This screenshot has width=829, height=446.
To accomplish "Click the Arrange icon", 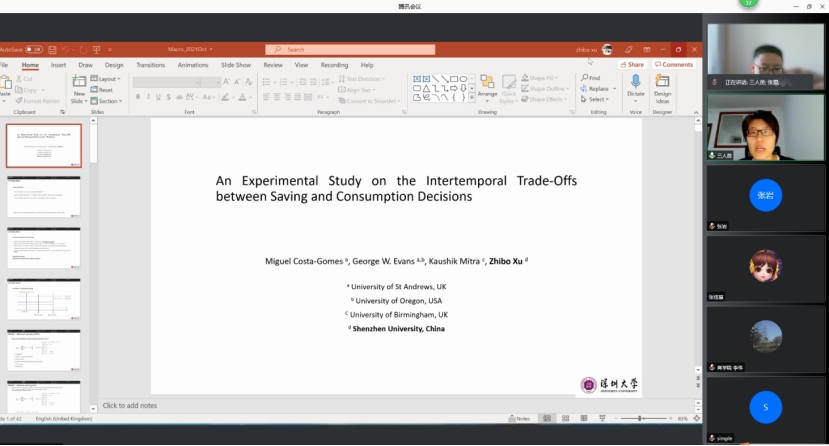I will coord(487,84).
